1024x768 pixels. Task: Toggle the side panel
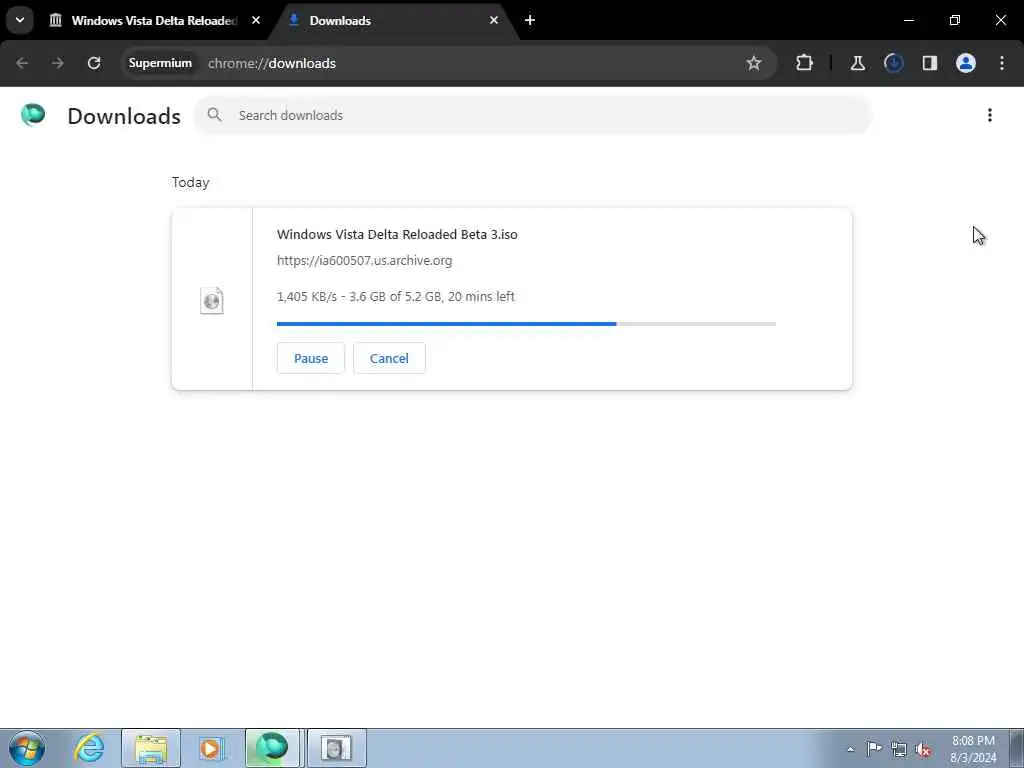pos(929,63)
